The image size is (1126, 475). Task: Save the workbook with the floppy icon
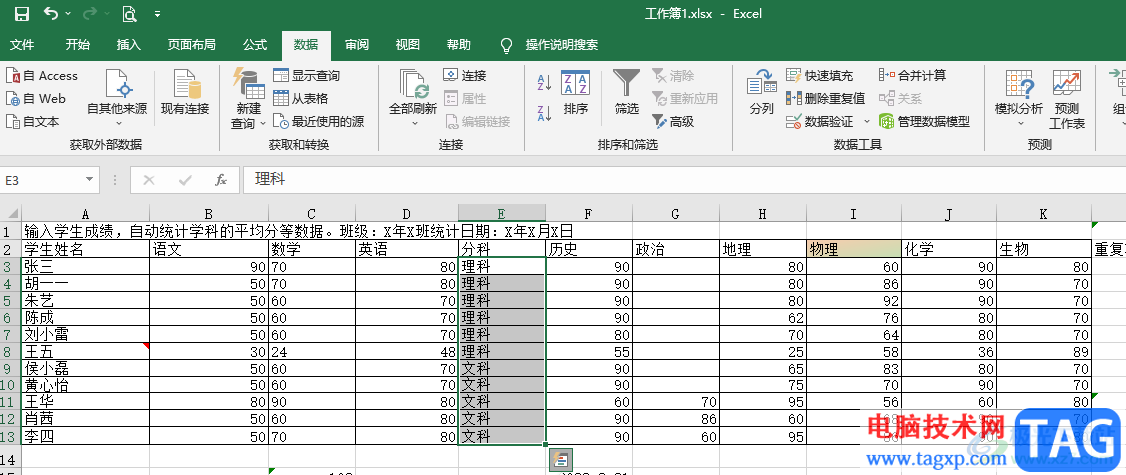coord(22,14)
